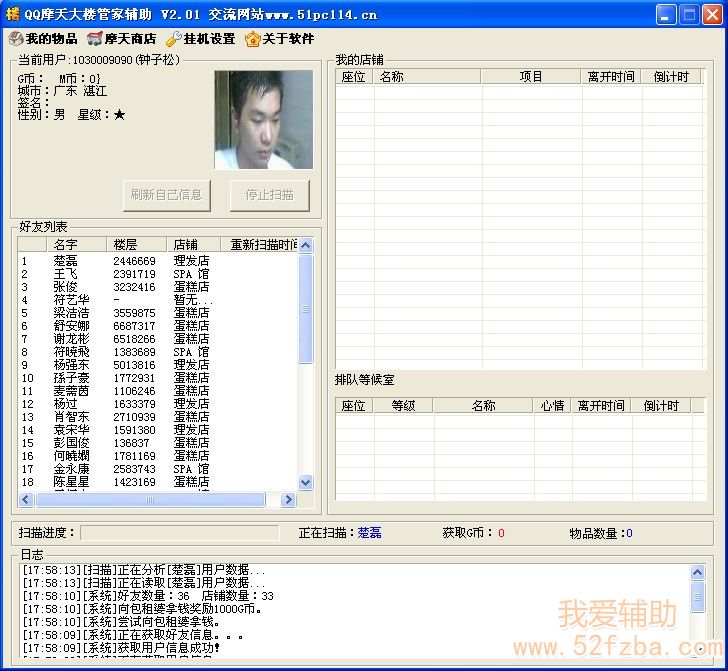Image resolution: width=728 pixels, height=671 pixels.
Task: Select friend row 舒安娜
Action: [158, 326]
